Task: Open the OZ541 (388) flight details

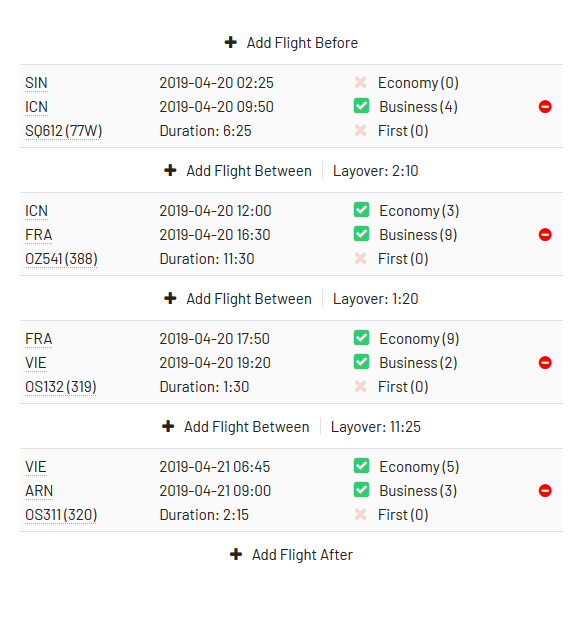Action: [x=61, y=259]
